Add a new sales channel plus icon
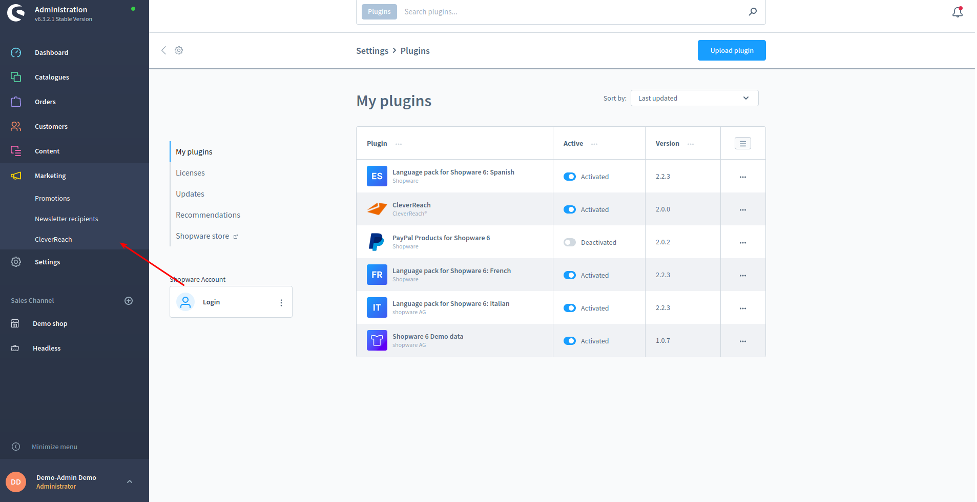Viewport: 977px width, 502px height. tap(129, 301)
